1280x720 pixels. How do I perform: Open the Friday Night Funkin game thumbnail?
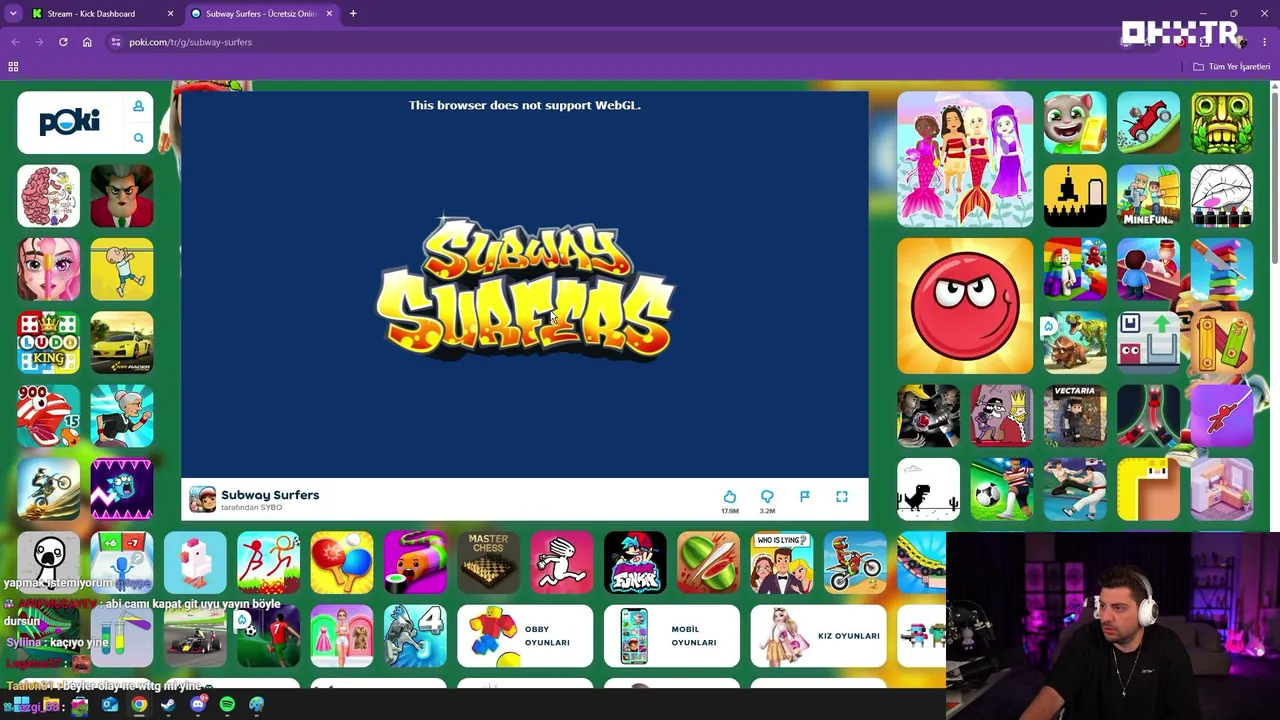(x=635, y=563)
